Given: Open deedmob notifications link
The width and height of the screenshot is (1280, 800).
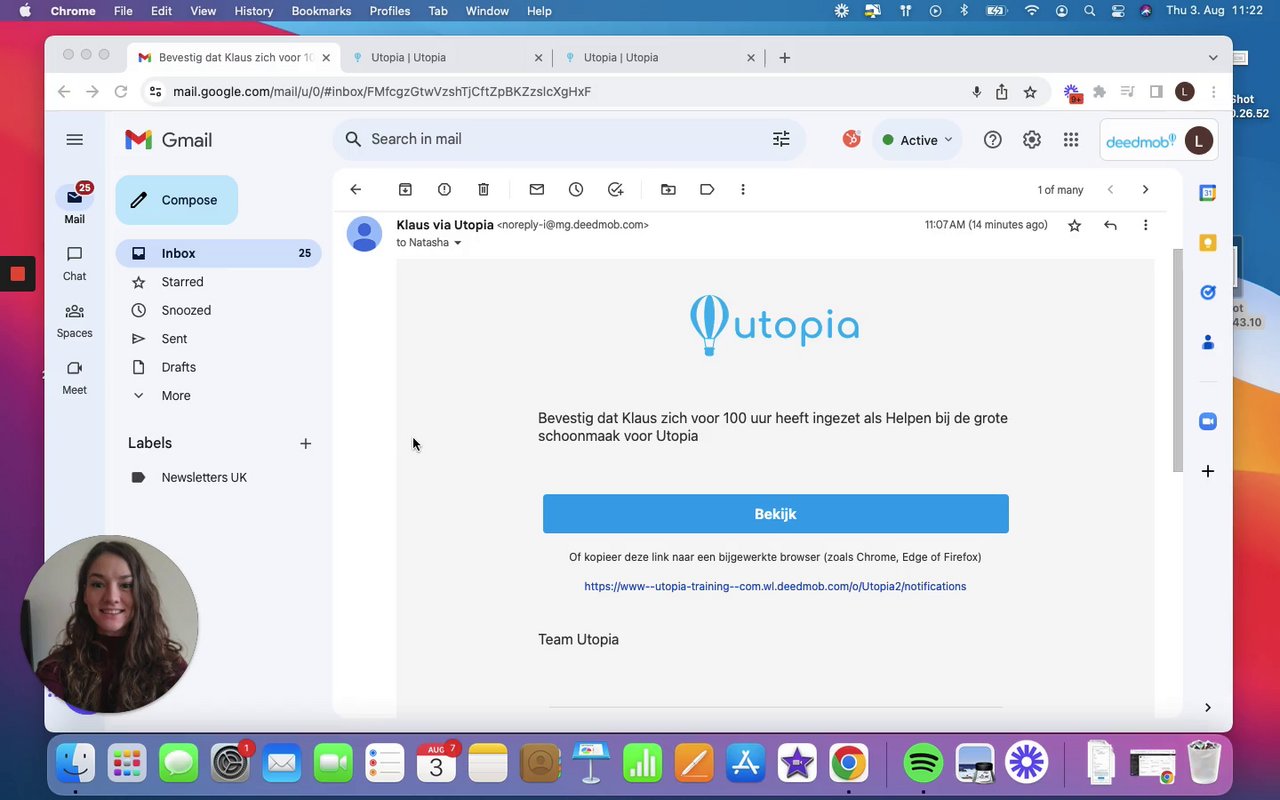Looking at the screenshot, I should 775,586.
